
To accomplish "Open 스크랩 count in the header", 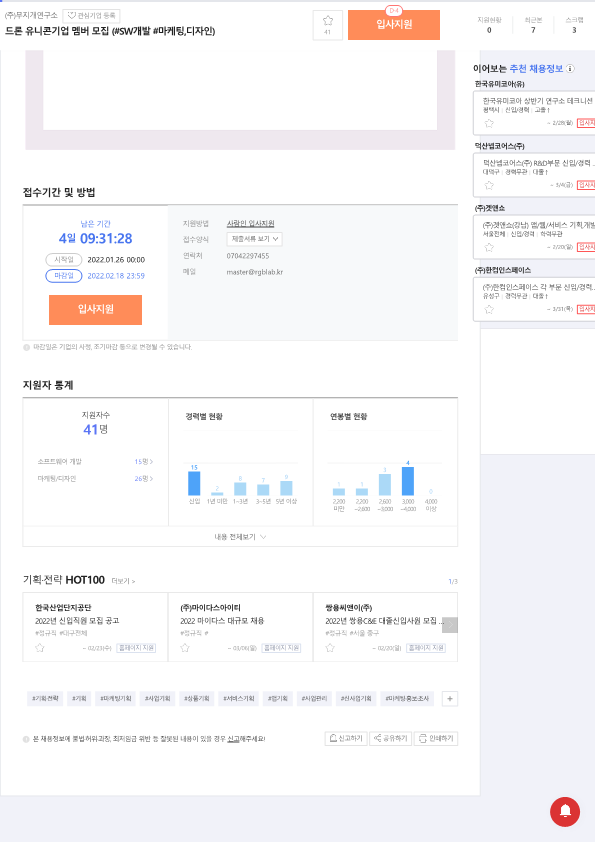I will 574,25.
